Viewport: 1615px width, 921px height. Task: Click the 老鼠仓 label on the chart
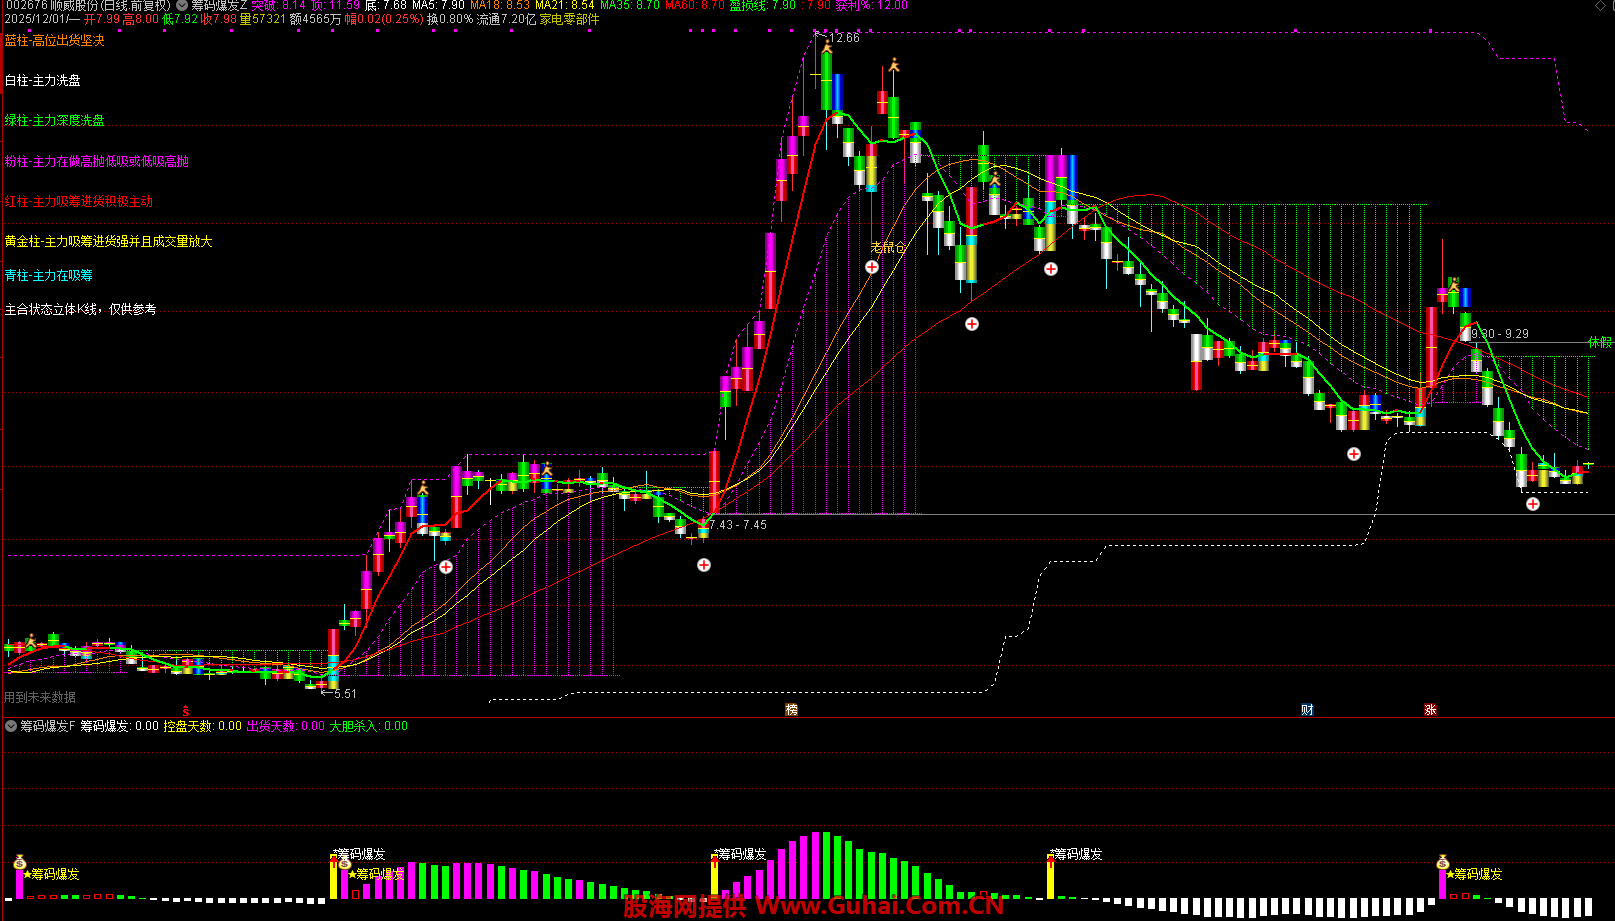(888, 247)
